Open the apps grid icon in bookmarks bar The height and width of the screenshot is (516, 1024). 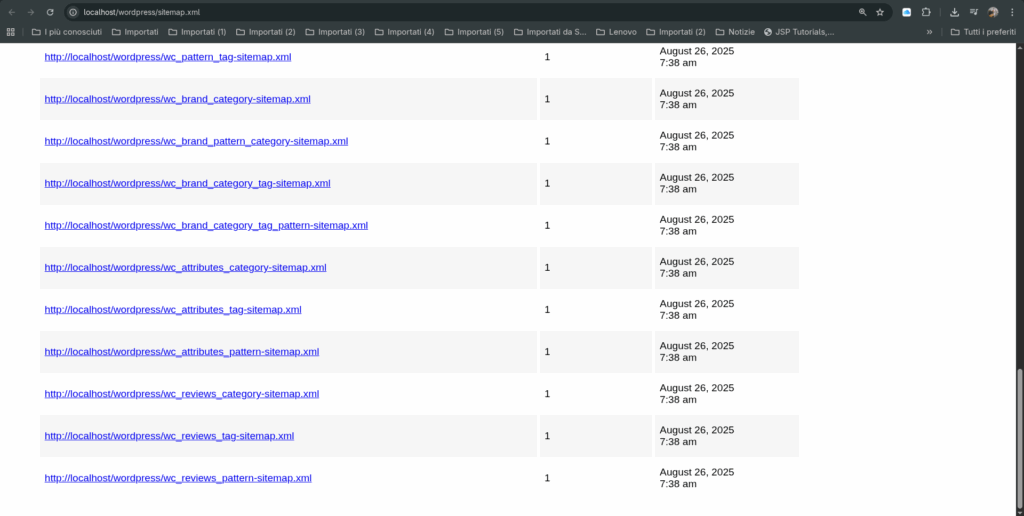tap(10, 31)
